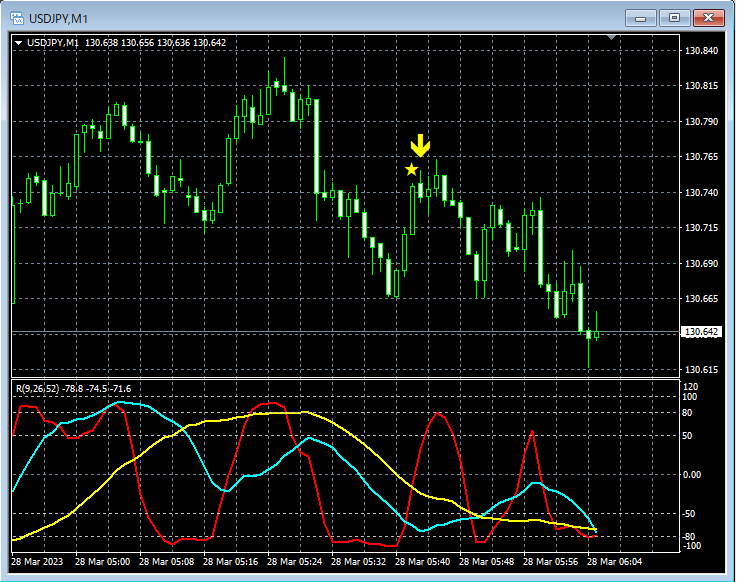Click the OHLC values 130.638 130.656 130.636 130.642
Image resolution: width=737 pixels, height=582 pixels.
pyautogui.click(x=156, y=43)
